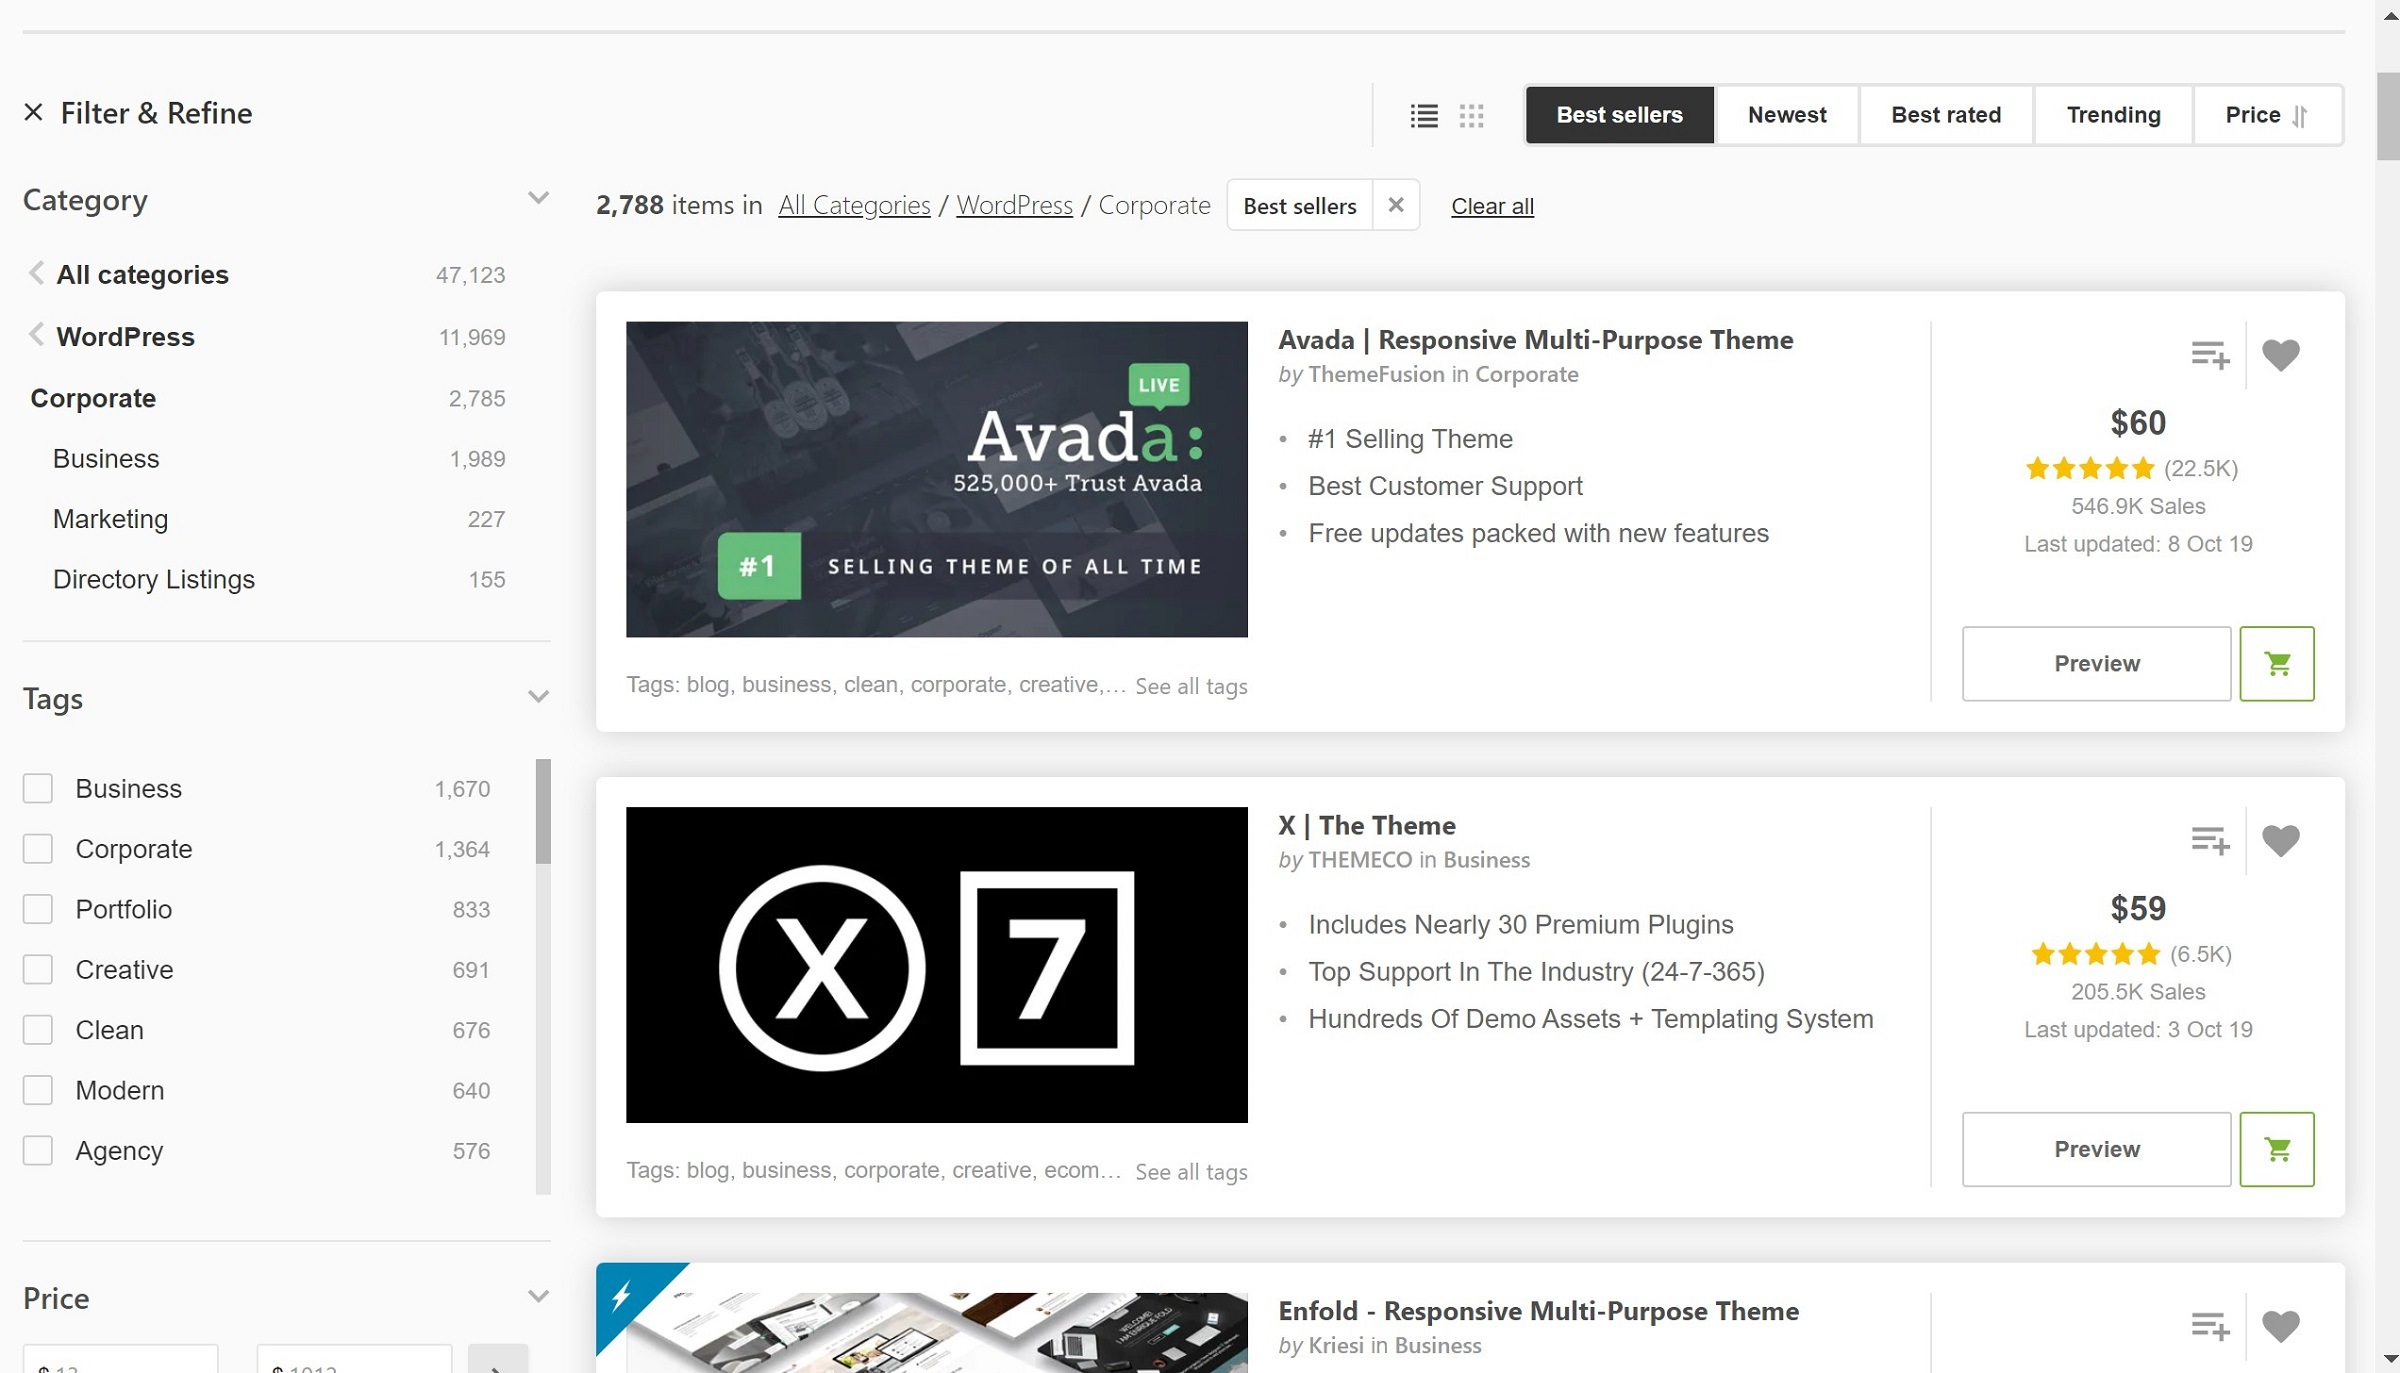Go back from All categories arrow

tap(36, 273)
